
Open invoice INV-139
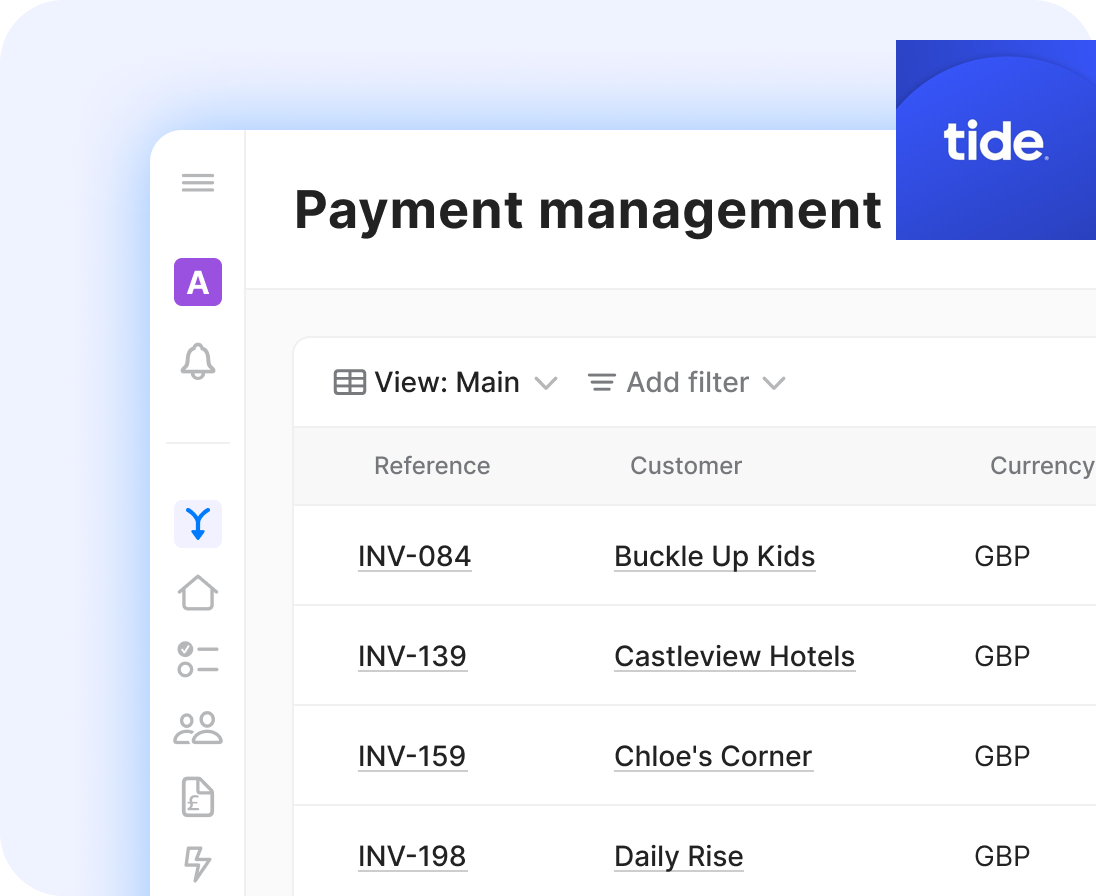[x=412, y=656]
